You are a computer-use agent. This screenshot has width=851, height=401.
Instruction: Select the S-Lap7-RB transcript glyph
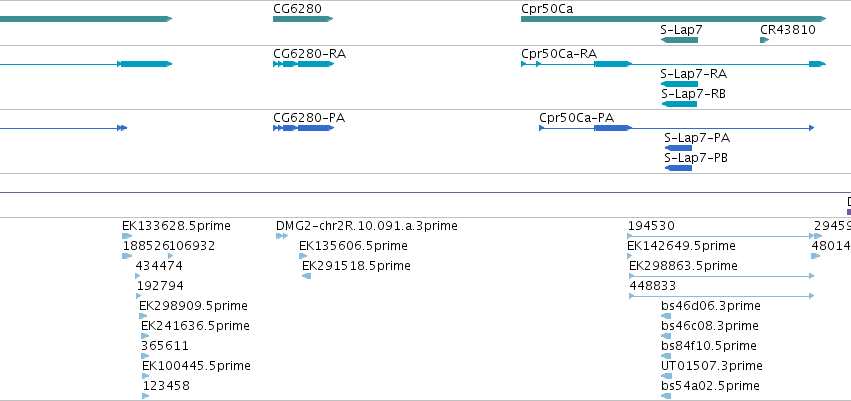click(679, 104)
